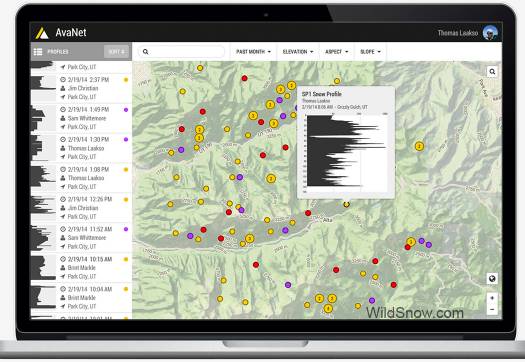Image resolution: width=525 pixels, height=362 pixels.
Task: Click the Alta label on the map
Action: point(327,220)
